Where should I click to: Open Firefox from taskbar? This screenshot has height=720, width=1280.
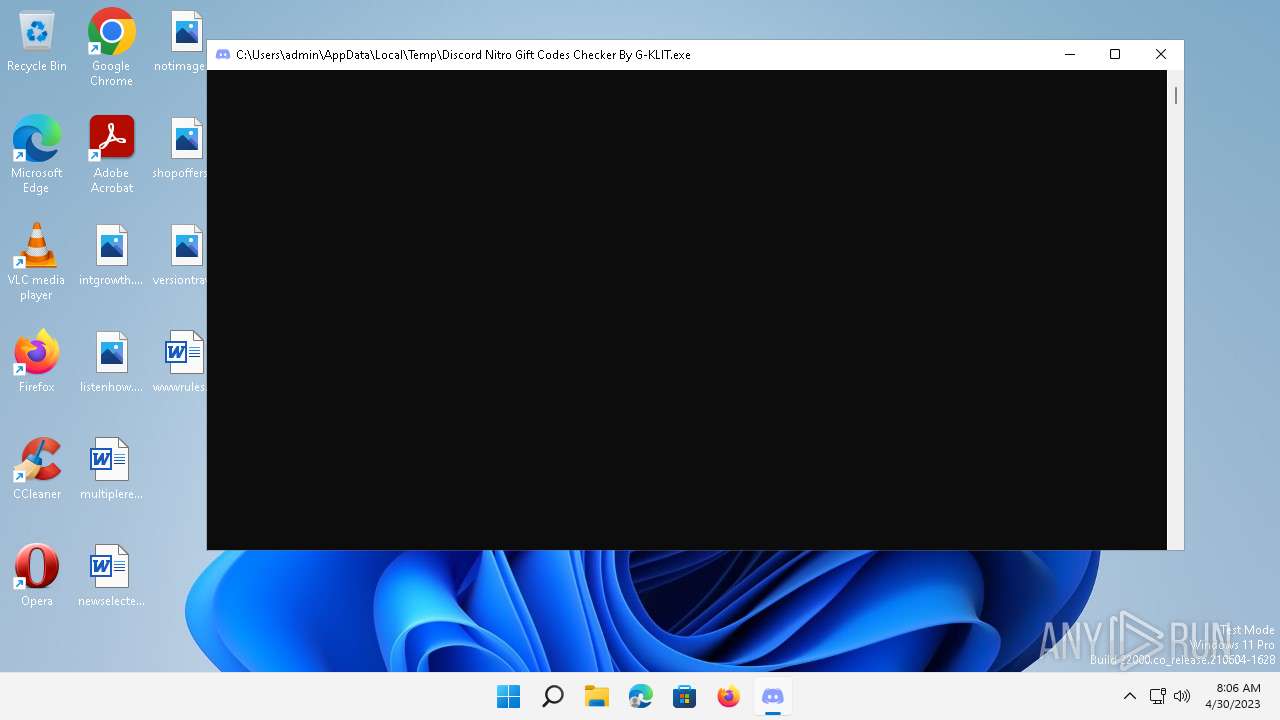coord(729,696)
